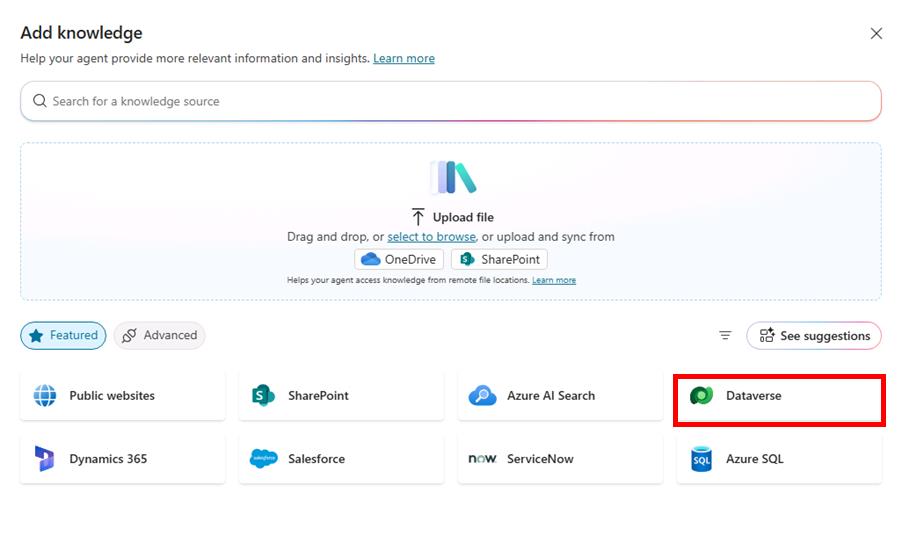The height and width of the screenshot is (536, 902).
Task: Select the Public websites globe icon
Action: click(45, 396)
